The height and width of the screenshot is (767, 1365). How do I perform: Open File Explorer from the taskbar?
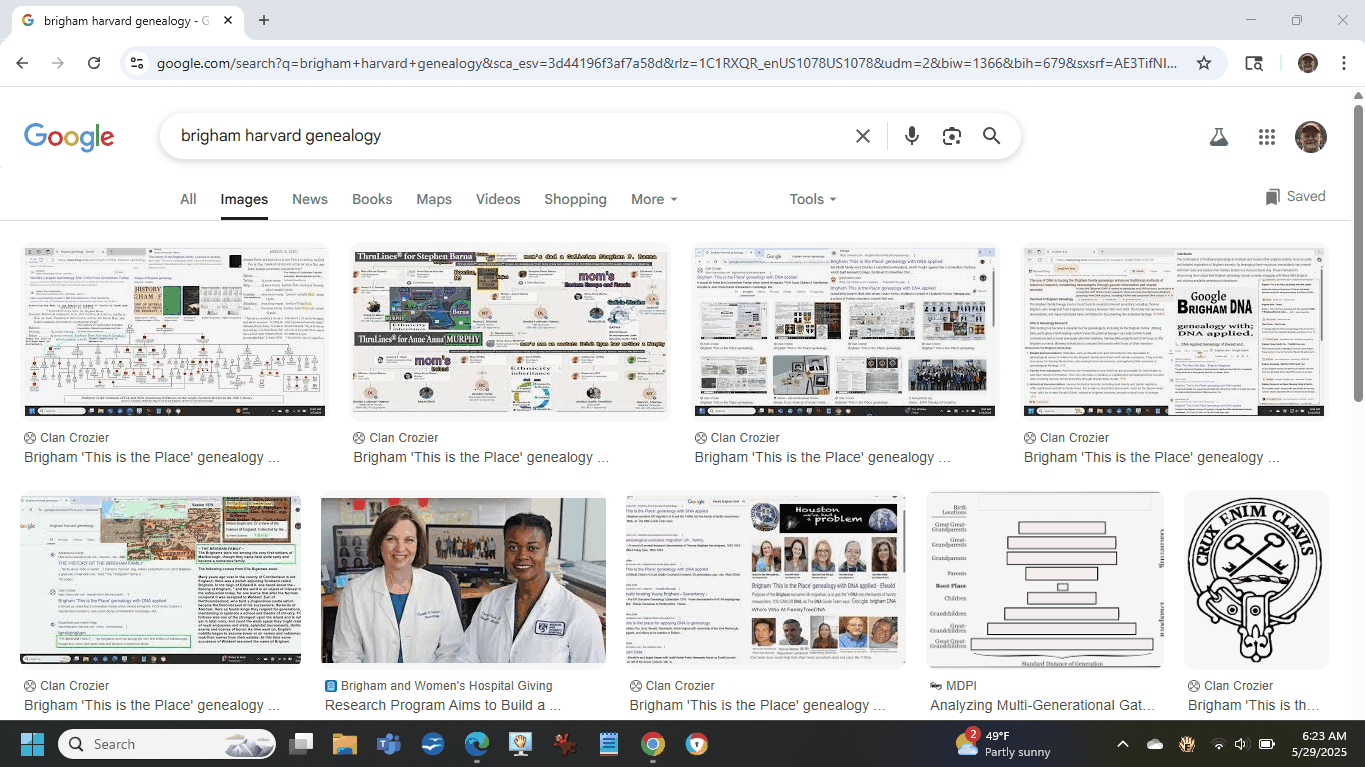[x=345, y=744]
